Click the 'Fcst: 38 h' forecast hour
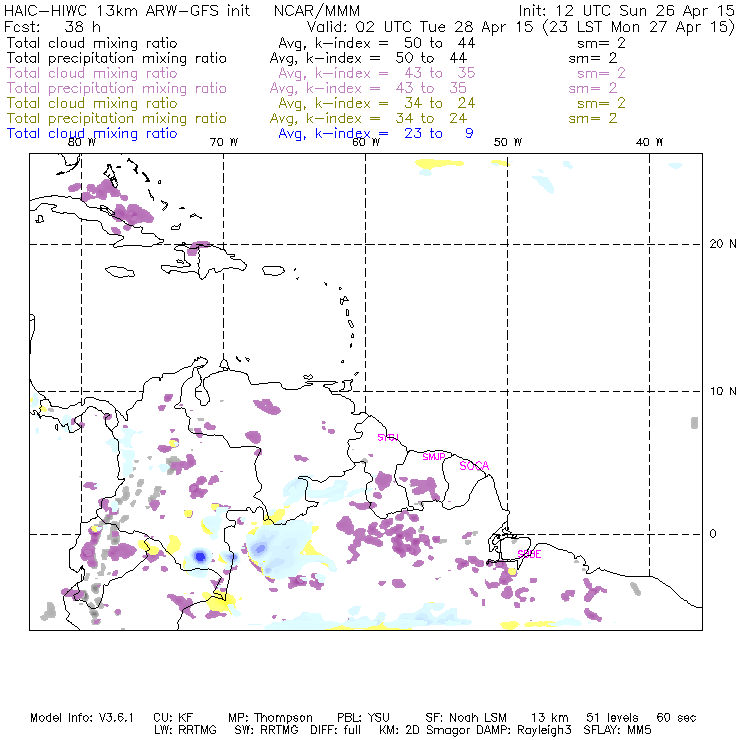Image resolution: width=740 pixels, height=740 pixels. pyautogui.click(x=52, y=26)
